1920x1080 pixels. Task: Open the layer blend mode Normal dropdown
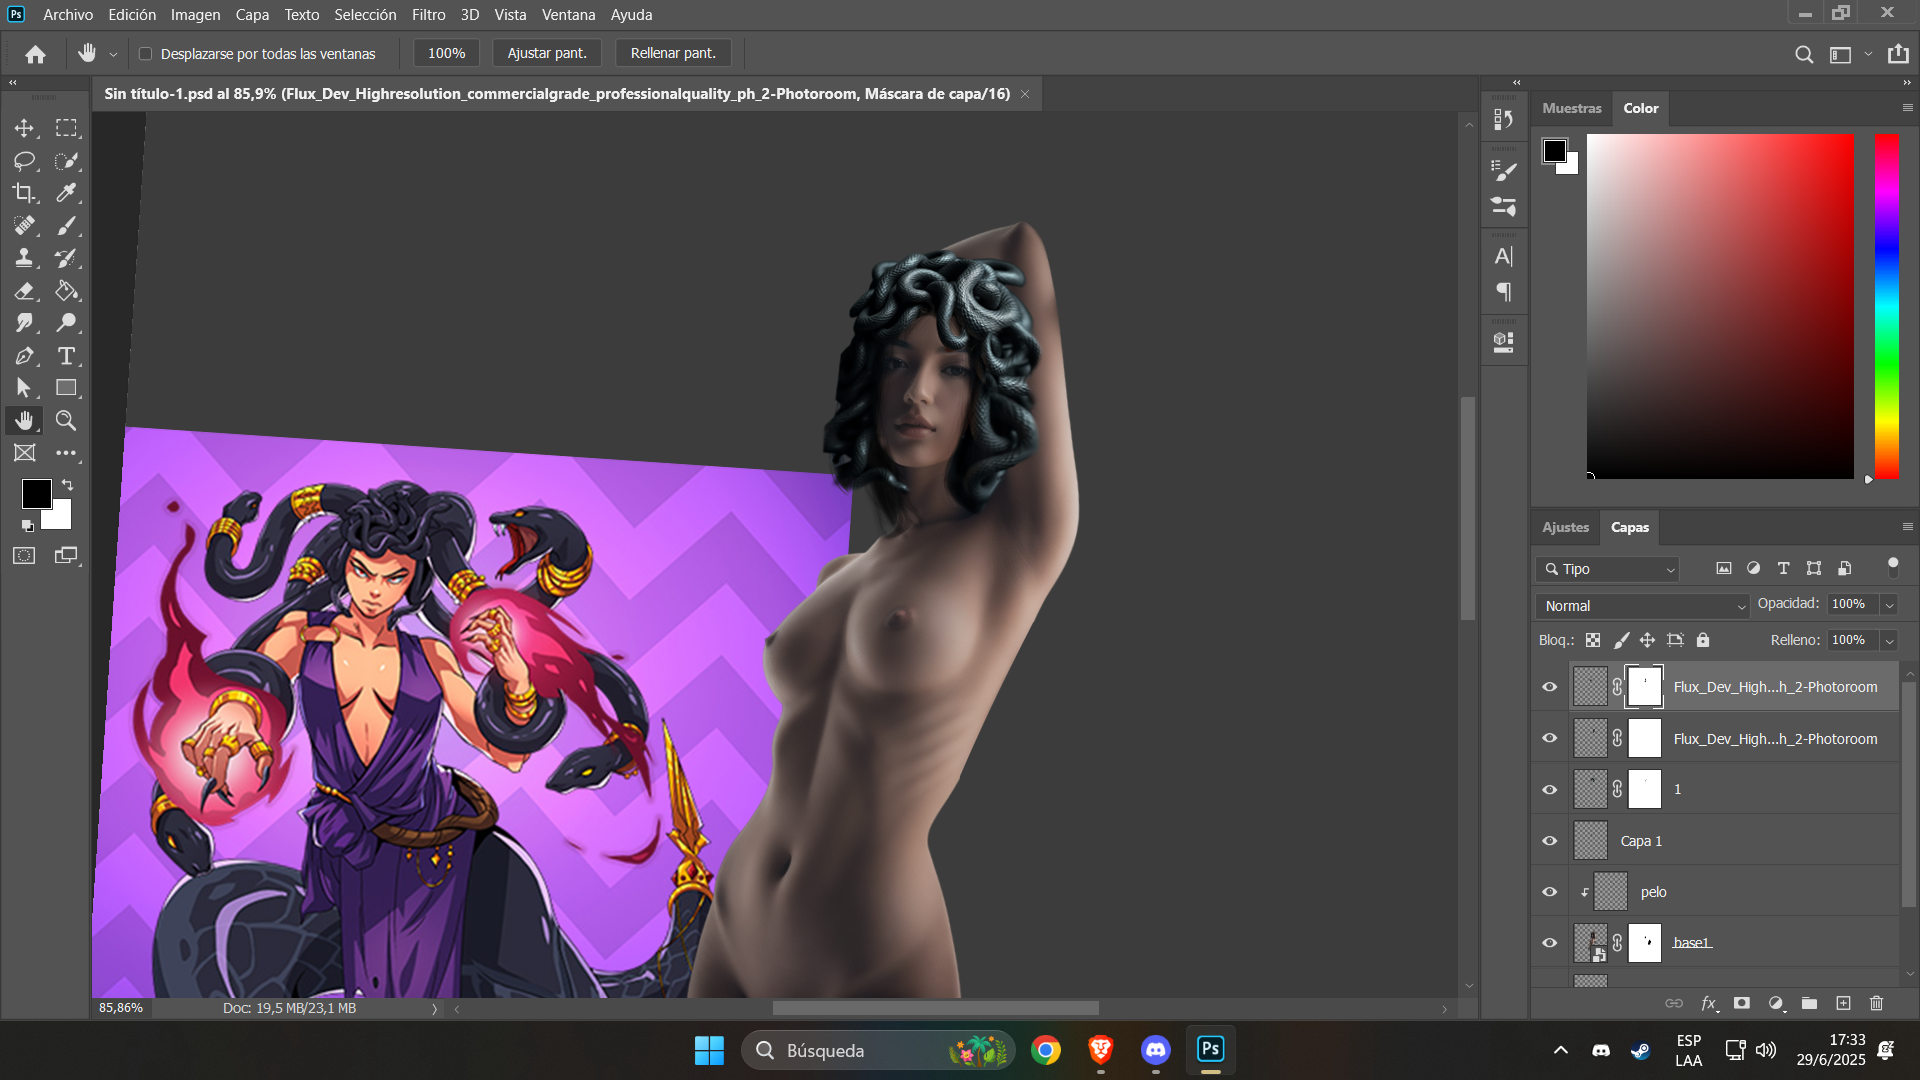pyautogui.click(x=1642, y=606)
